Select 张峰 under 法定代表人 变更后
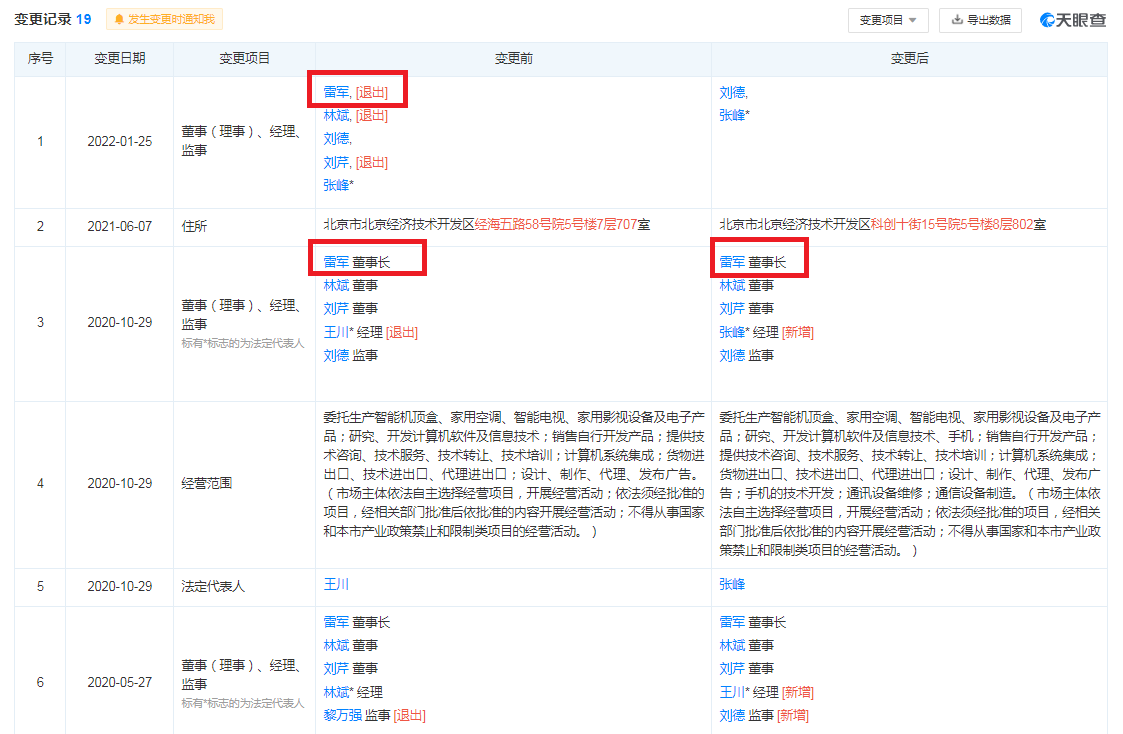Viewport: 1123px width, 734px height. pyautogui.click(x=730, y=582)
